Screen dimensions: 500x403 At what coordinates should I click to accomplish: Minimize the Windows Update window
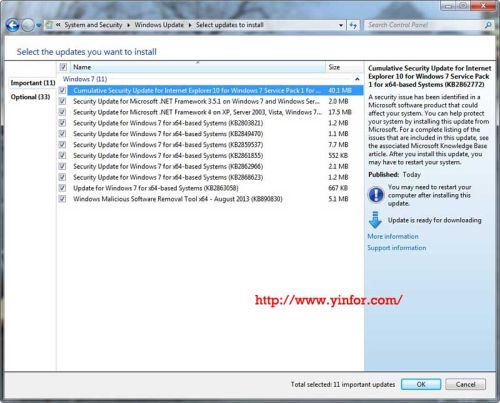click(448, 6)
